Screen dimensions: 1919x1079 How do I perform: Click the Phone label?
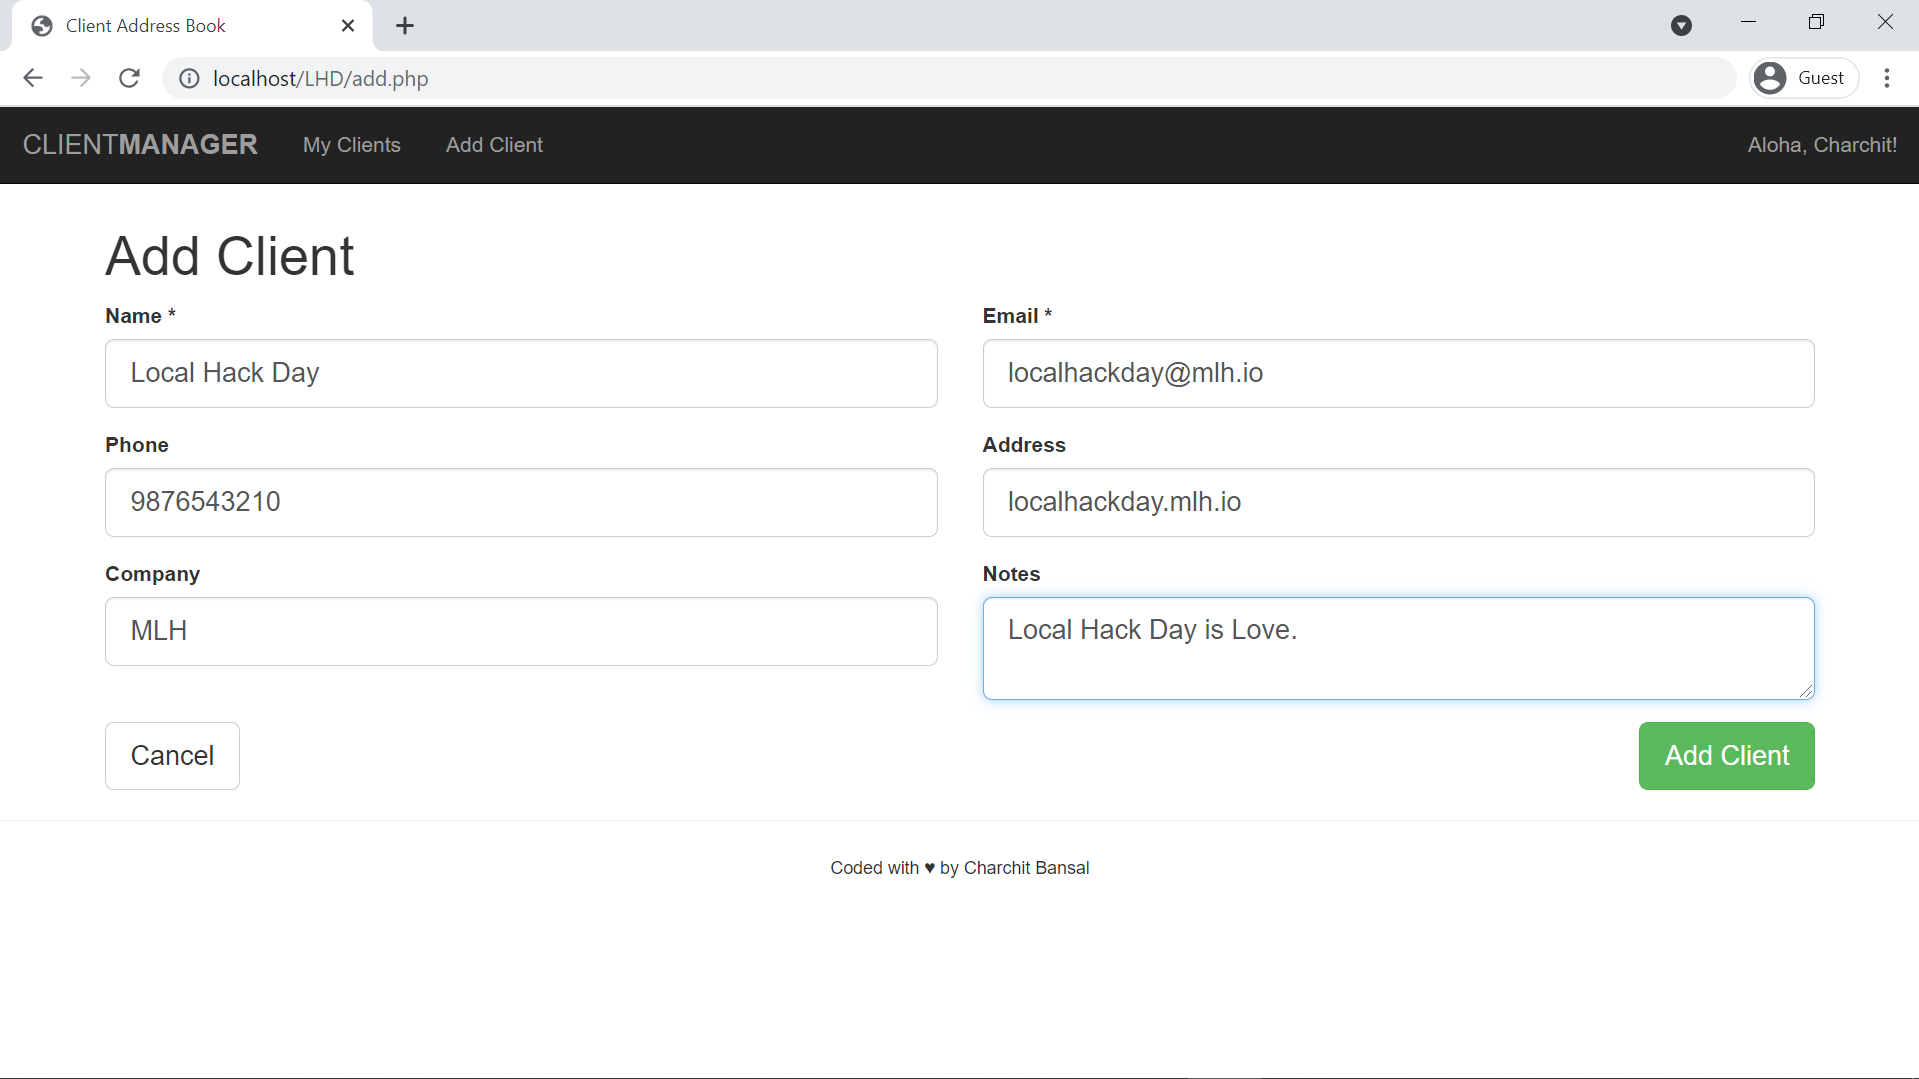(137, 445)
